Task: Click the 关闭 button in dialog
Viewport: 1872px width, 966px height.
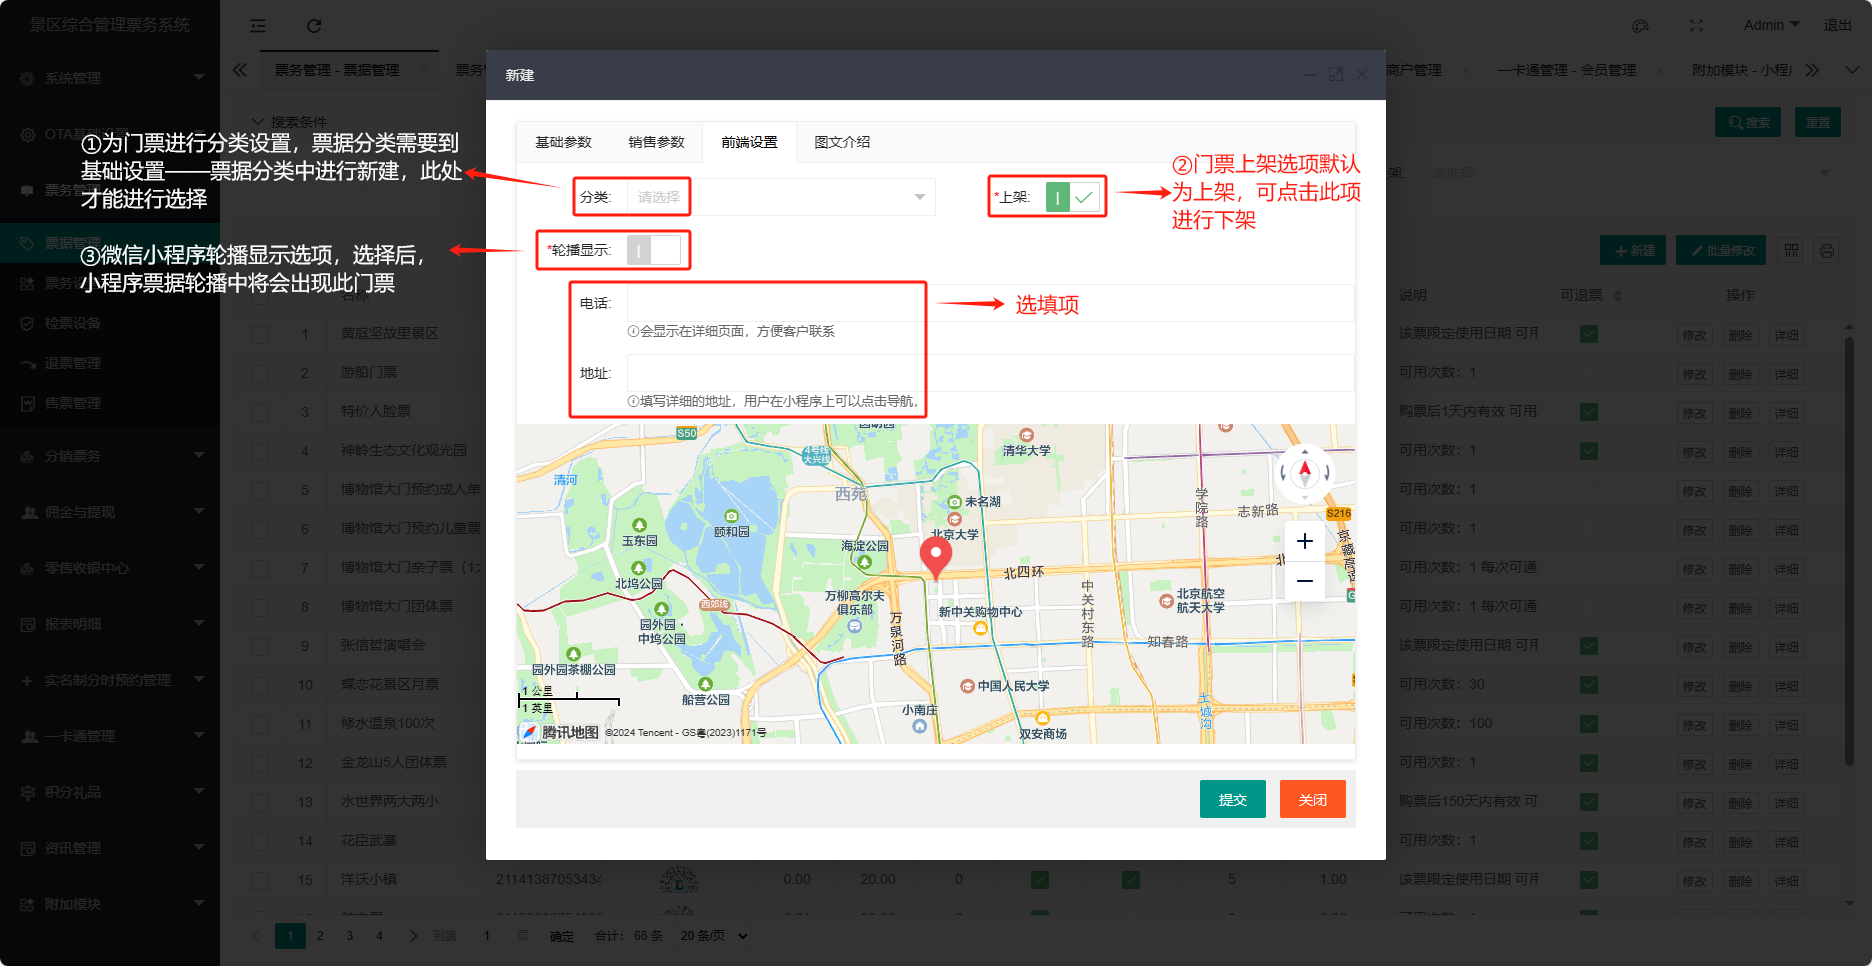Action: (x=1313, y=799)
